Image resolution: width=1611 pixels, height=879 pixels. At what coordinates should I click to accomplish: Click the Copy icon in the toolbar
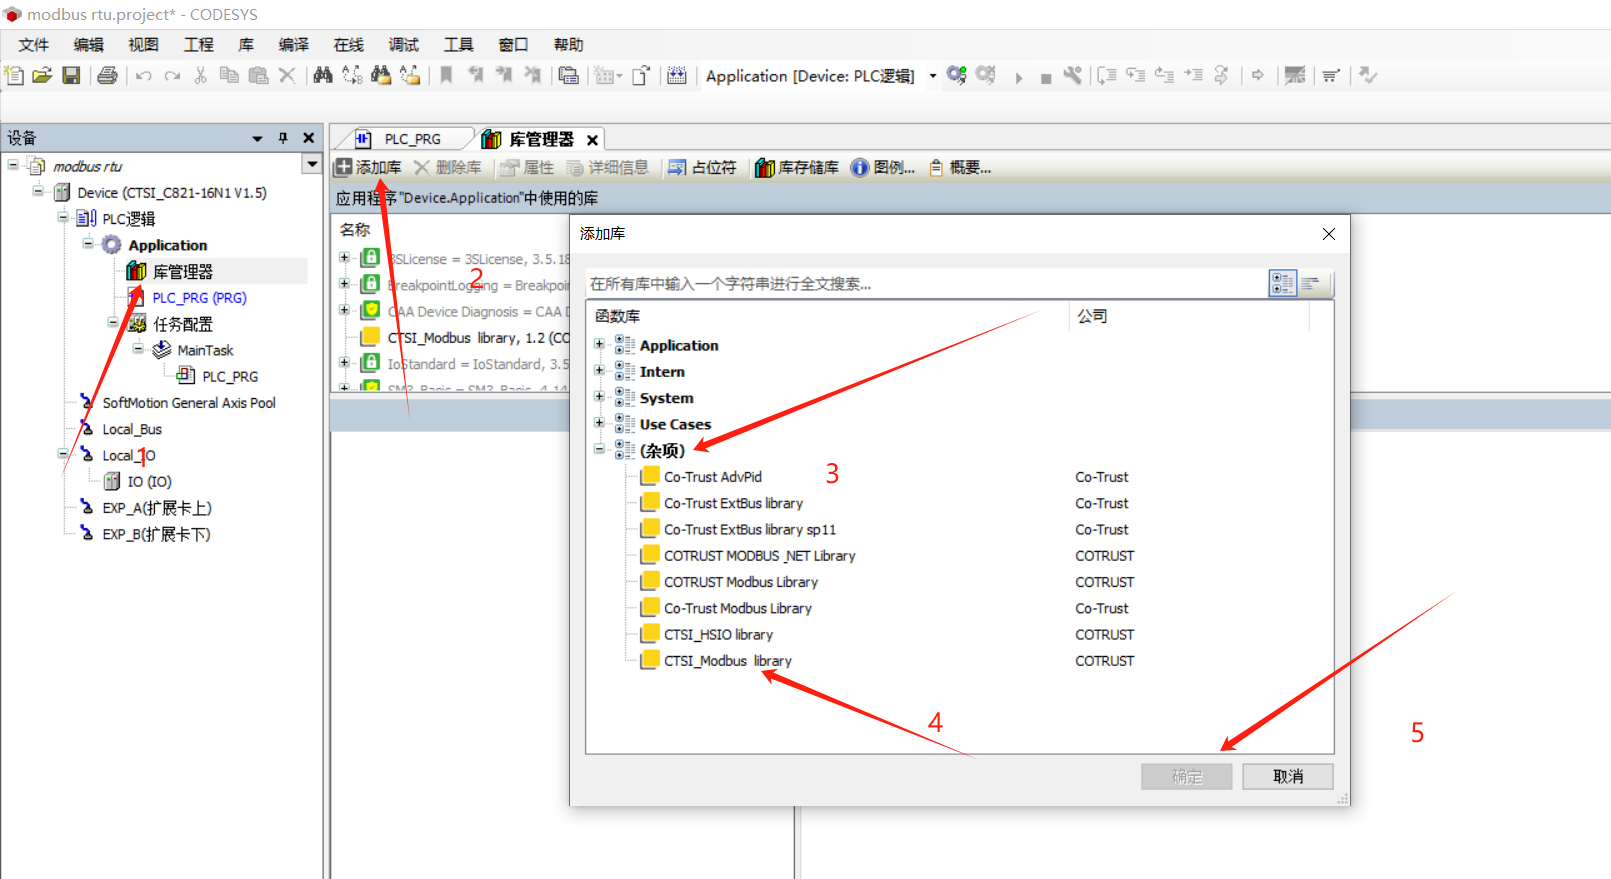coord(229,75)
